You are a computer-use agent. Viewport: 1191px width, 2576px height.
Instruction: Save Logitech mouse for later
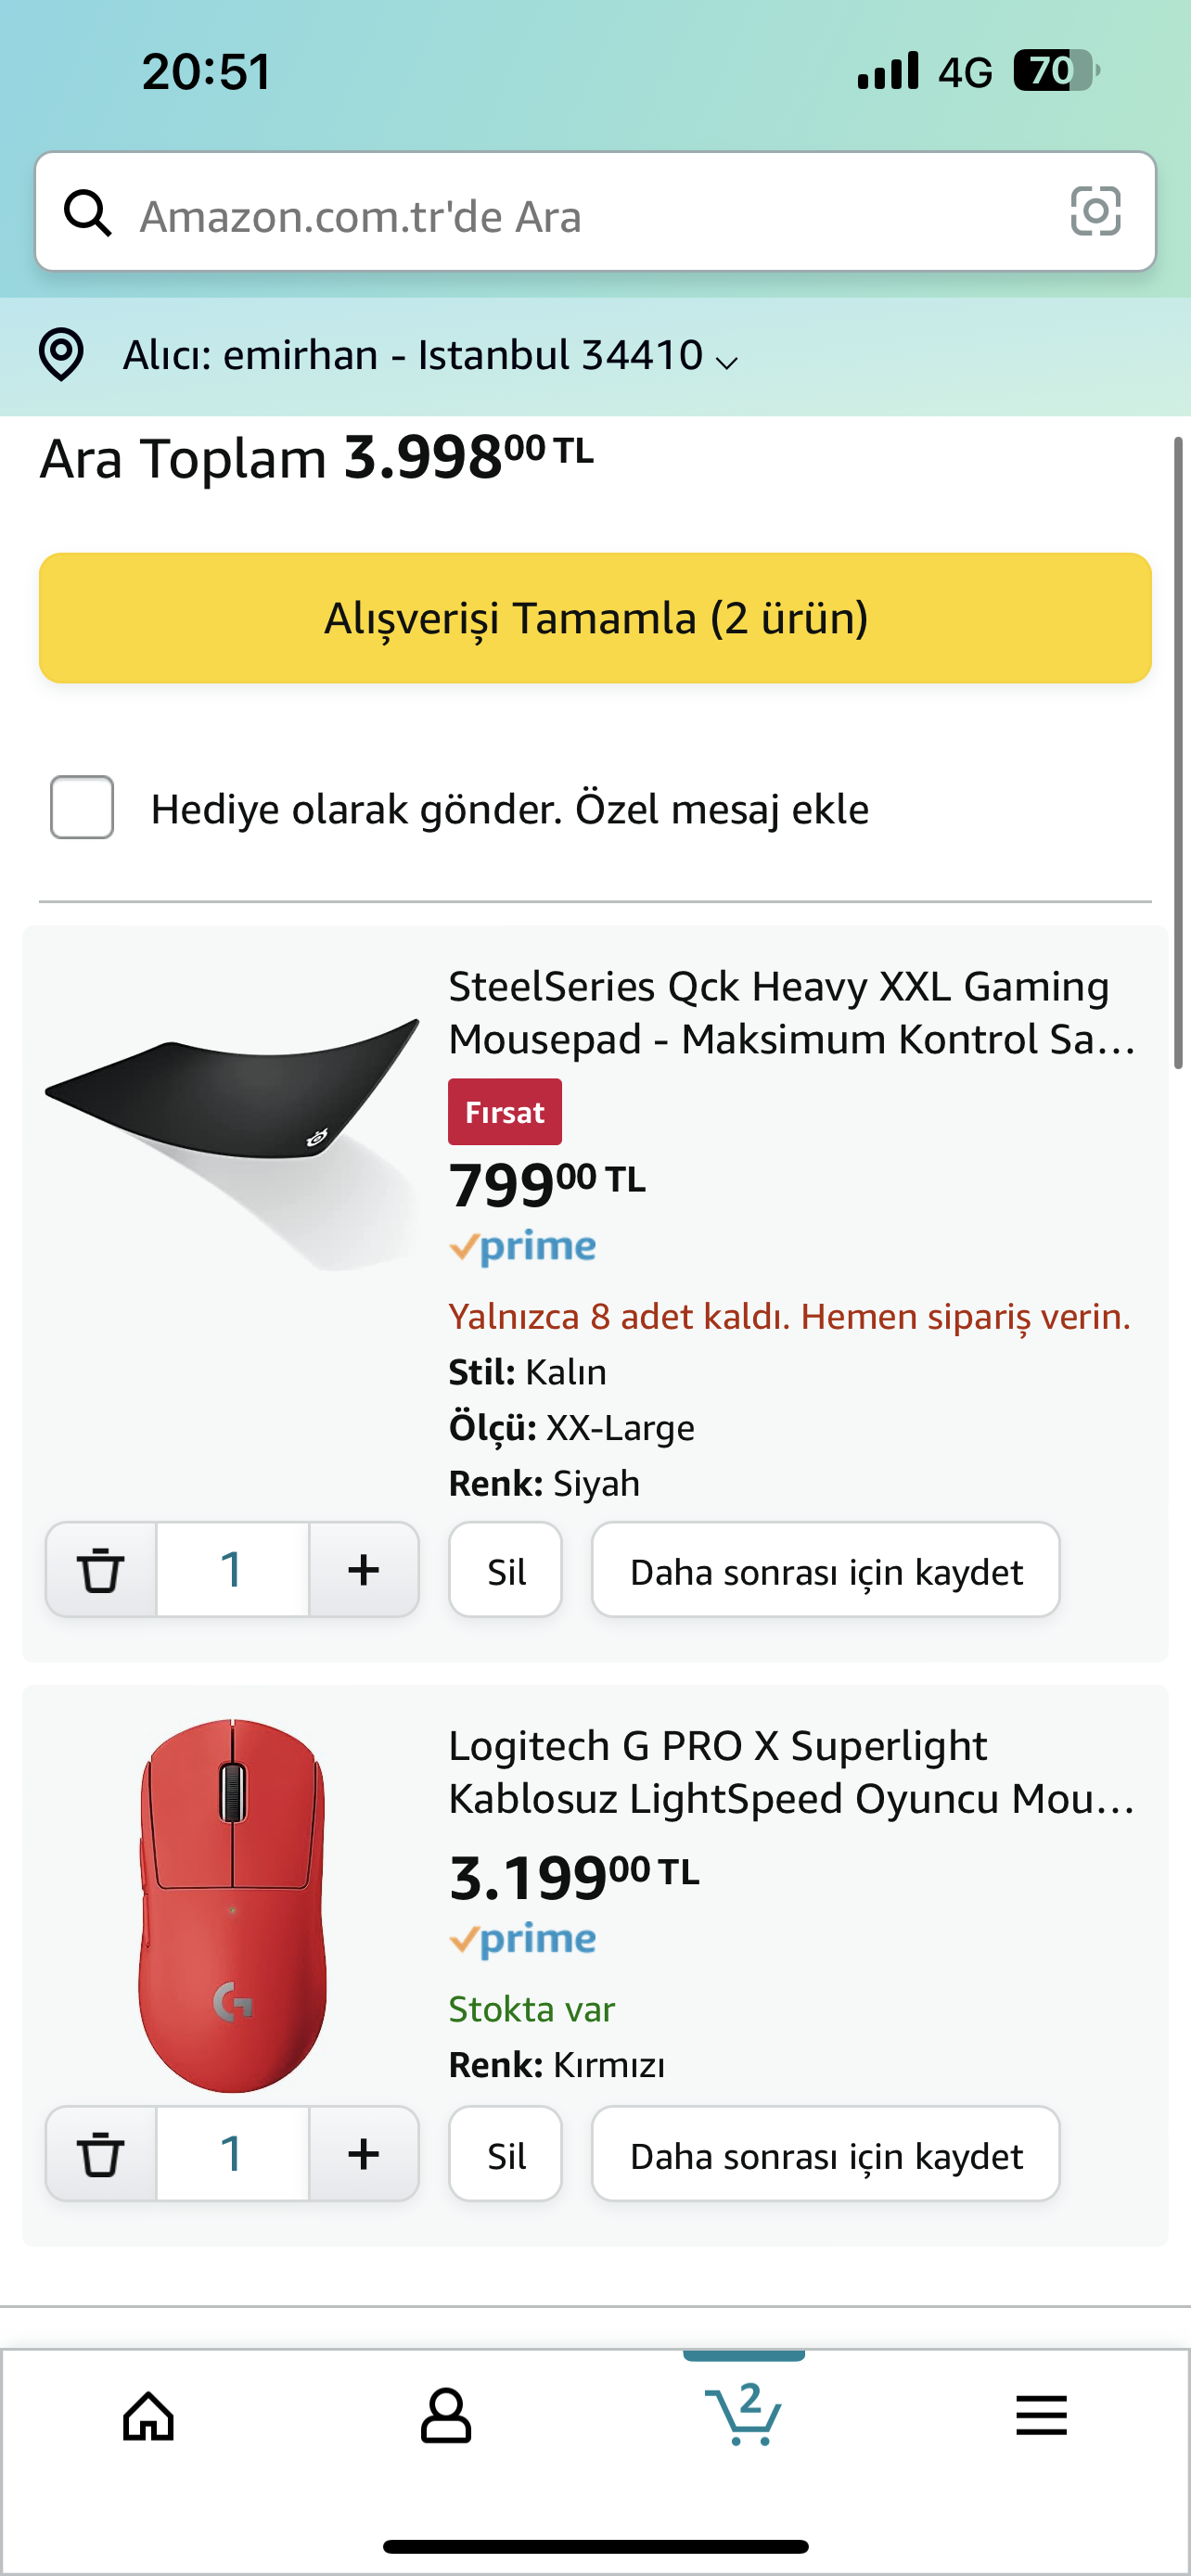coord(825,2154)
